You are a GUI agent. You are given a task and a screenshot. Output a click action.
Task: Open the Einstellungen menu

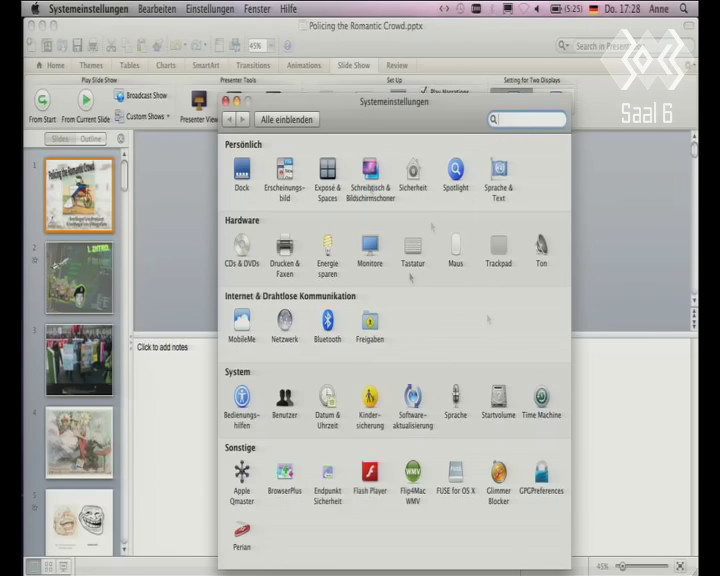click(x=210, y=9)
